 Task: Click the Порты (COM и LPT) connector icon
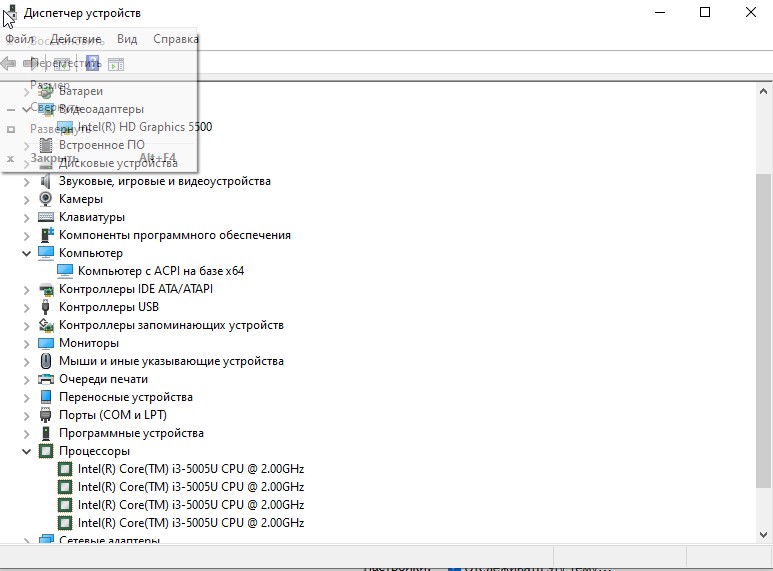pyautogui.click(x=45, y=415)
